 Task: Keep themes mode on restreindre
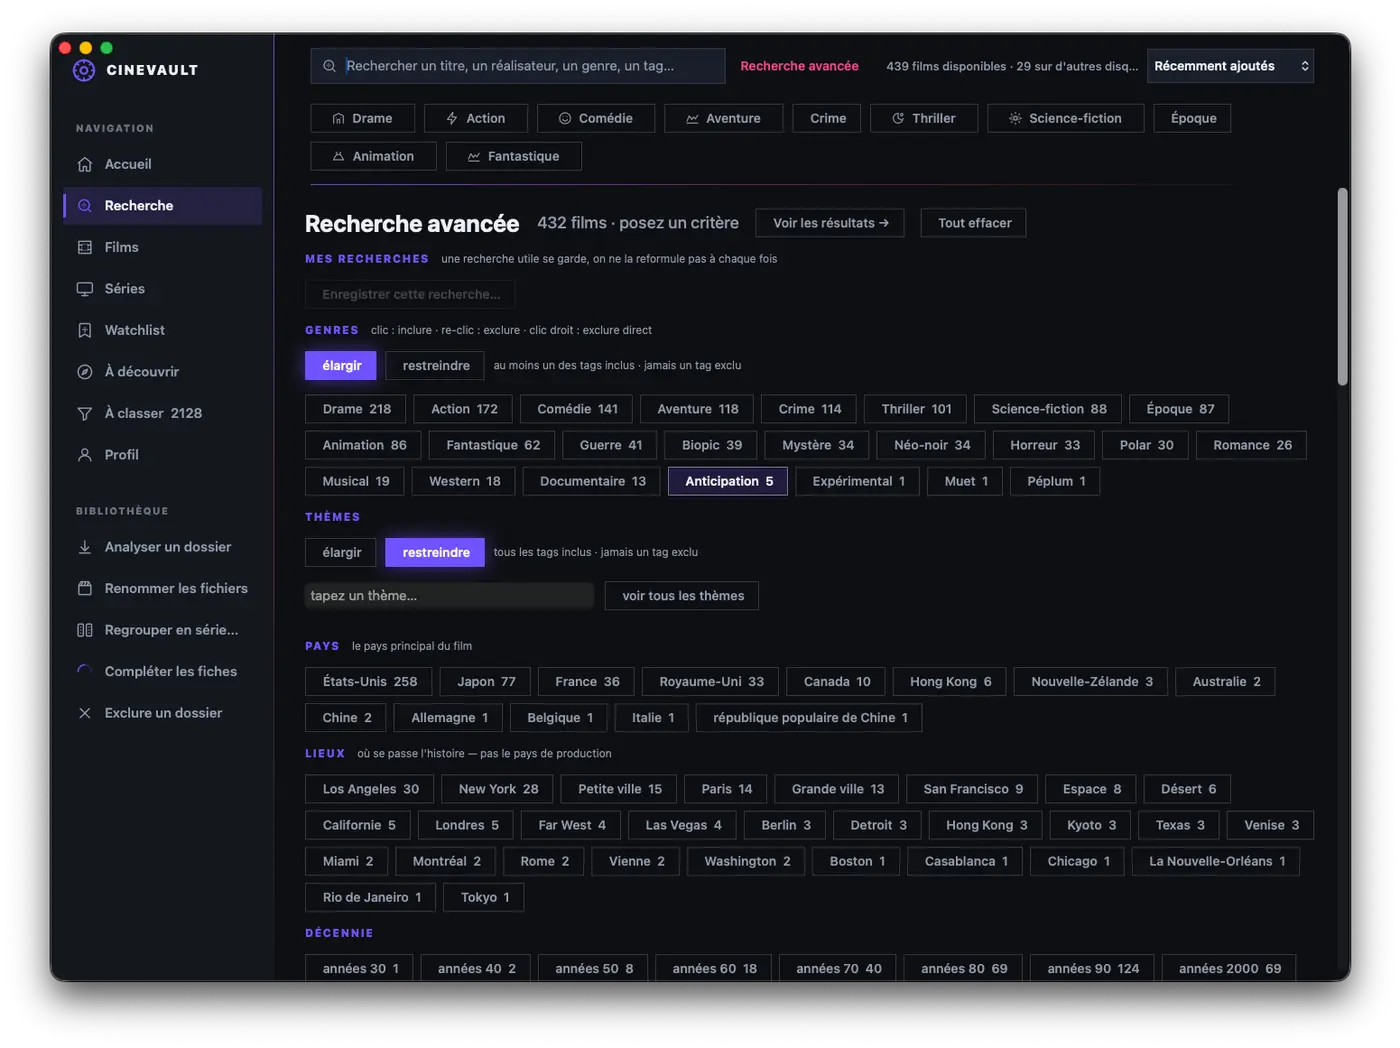tap(435, 553)
